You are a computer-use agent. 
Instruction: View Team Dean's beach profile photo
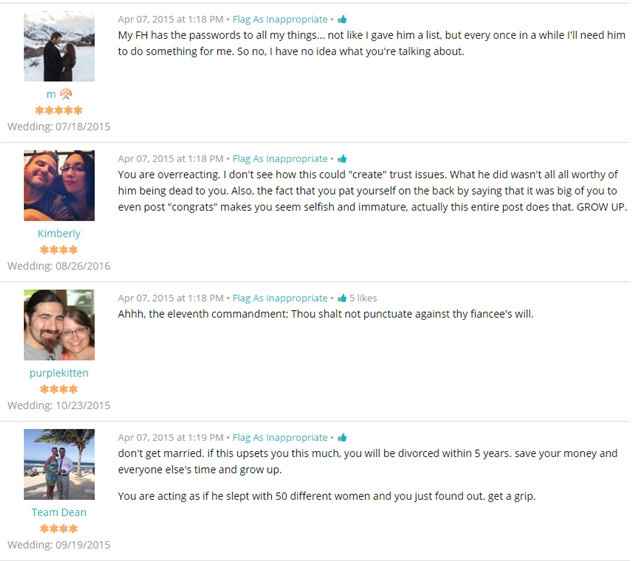pyautogui.click(x=59, y=464)
